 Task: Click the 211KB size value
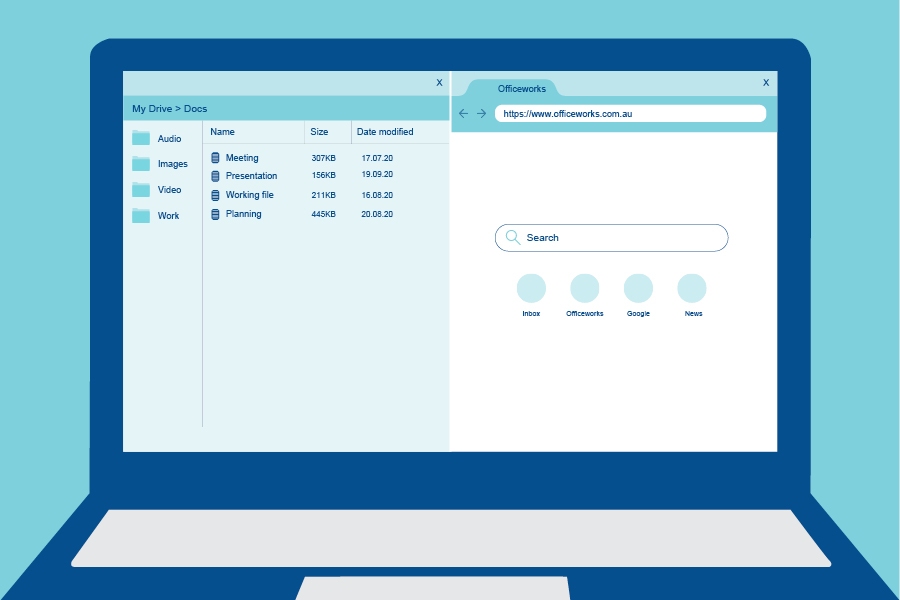click(x=323, y=195)
